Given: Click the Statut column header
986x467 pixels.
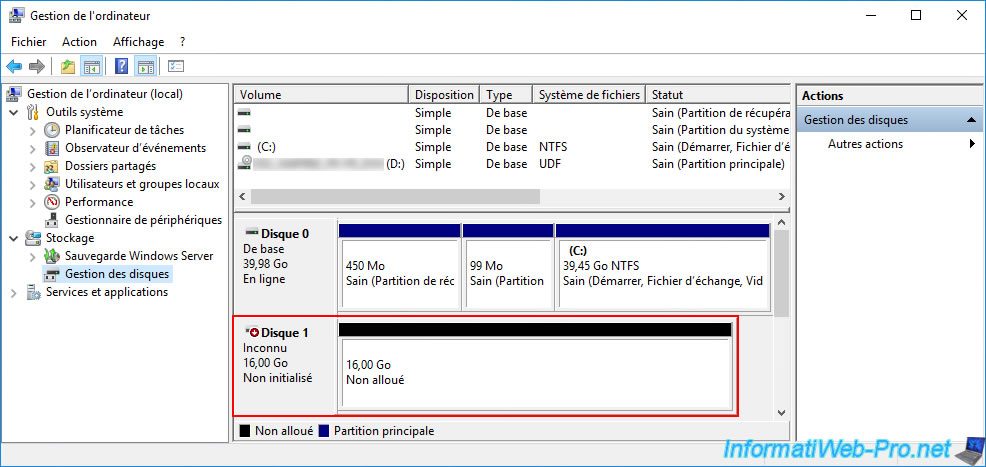Looking at the screenshot, I should point(715,95).
